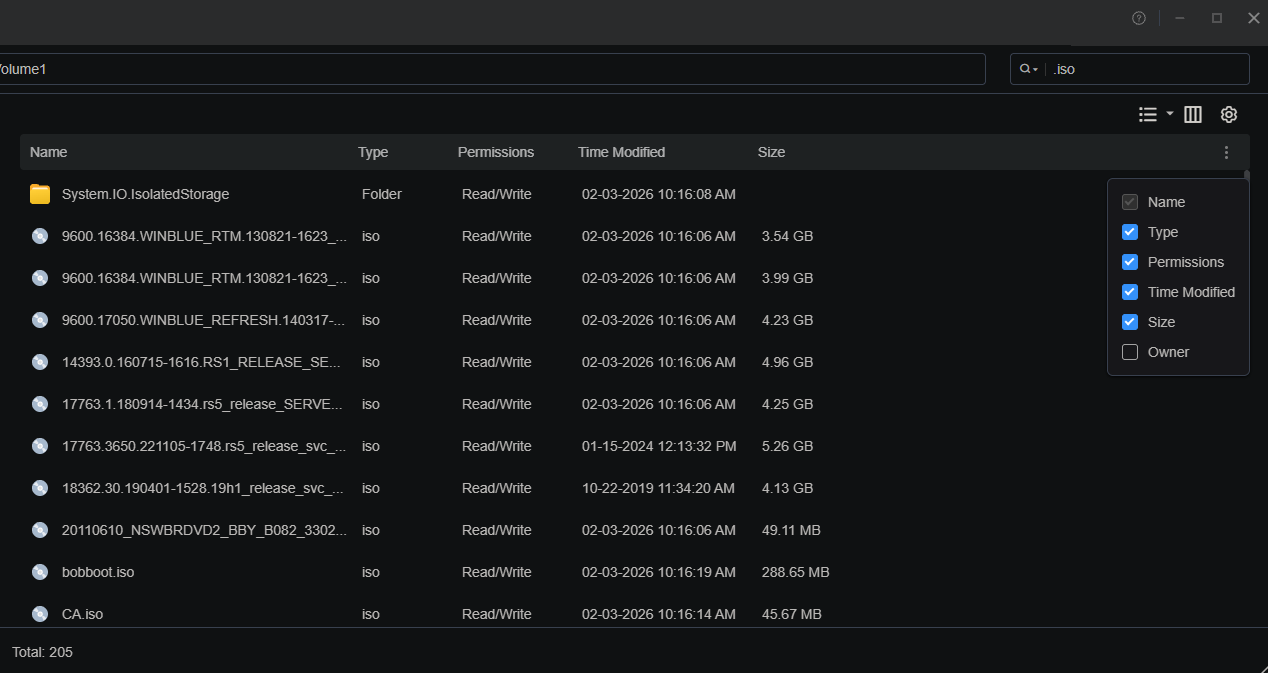Uncheck the Permissions column checkbox
The image size is (1268, 673).
click(x=1130, y=262)
